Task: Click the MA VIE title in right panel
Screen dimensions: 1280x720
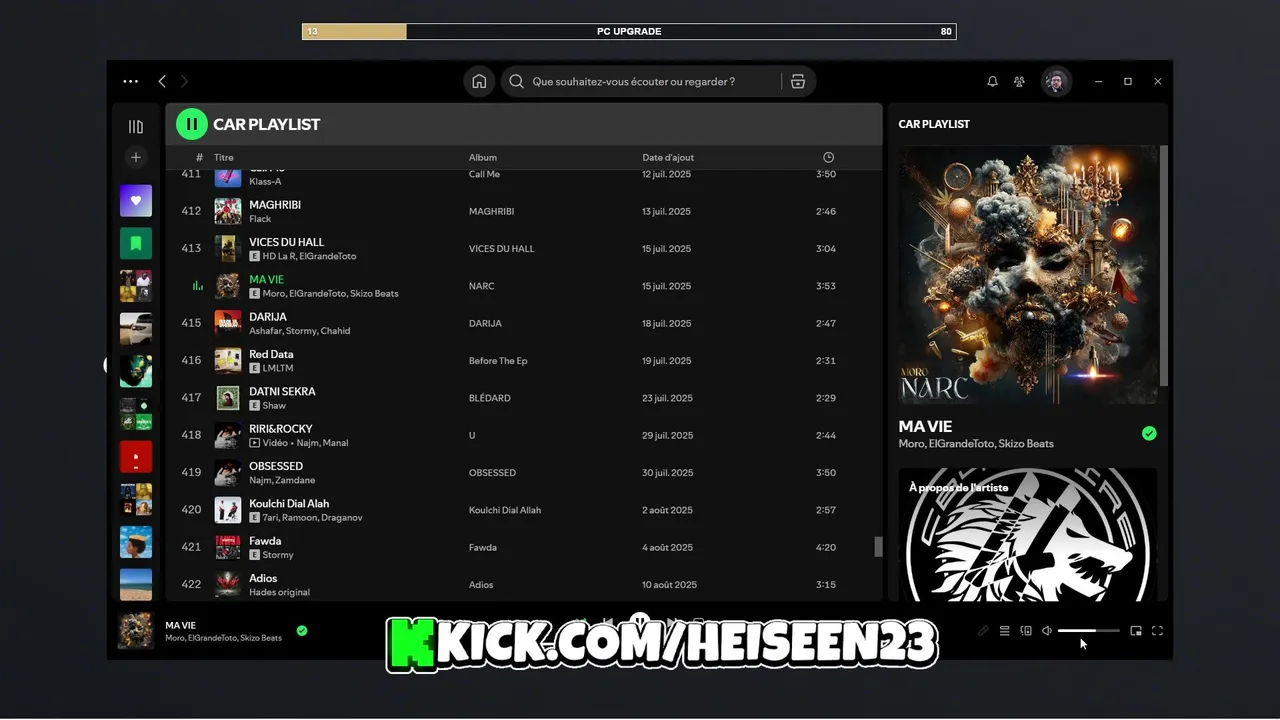Action: (x=926, y=427)
